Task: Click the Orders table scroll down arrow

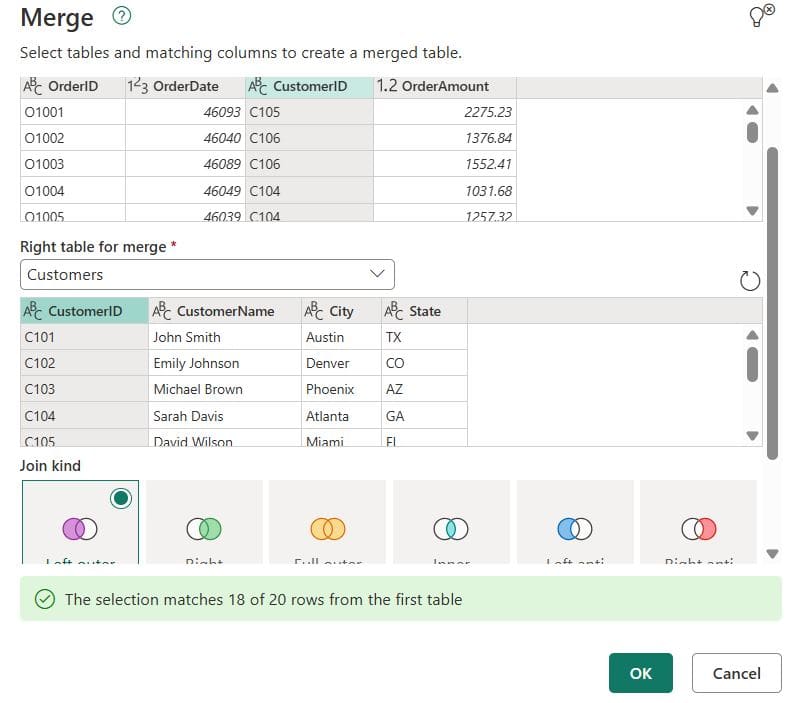Action: [x=752, y=210]
